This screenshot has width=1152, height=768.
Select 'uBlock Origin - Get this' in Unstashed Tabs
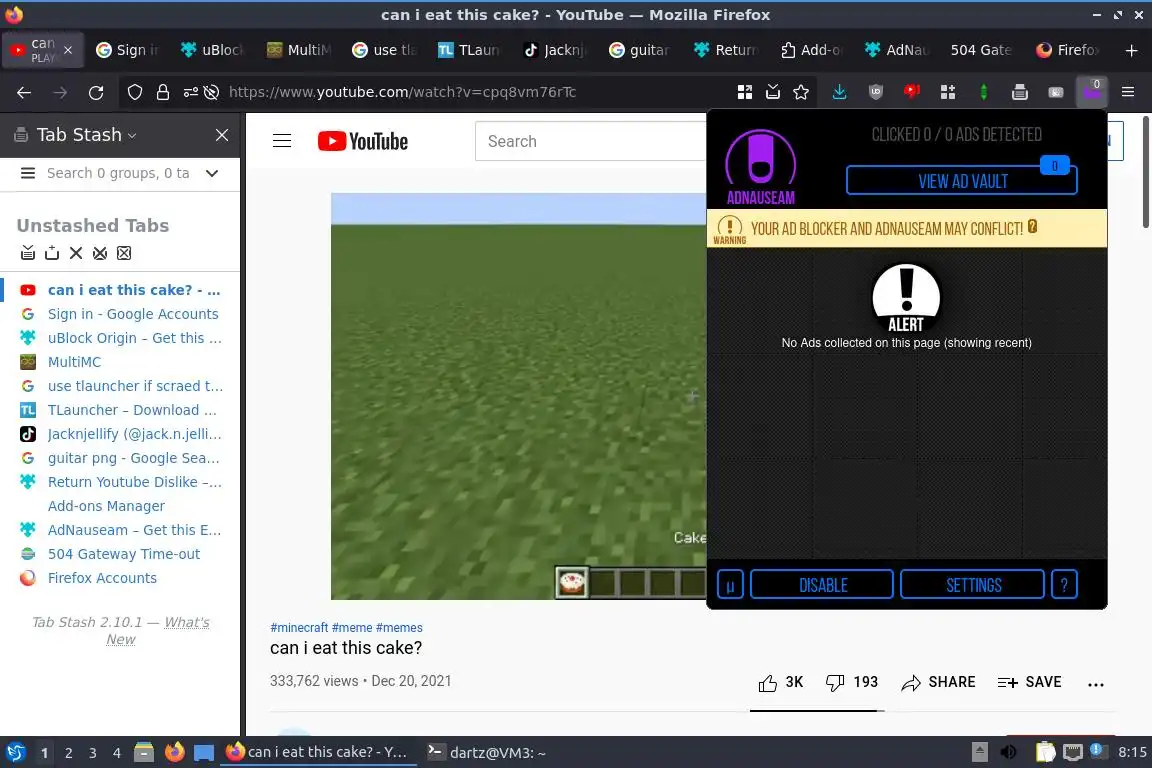tap(134, 338)
